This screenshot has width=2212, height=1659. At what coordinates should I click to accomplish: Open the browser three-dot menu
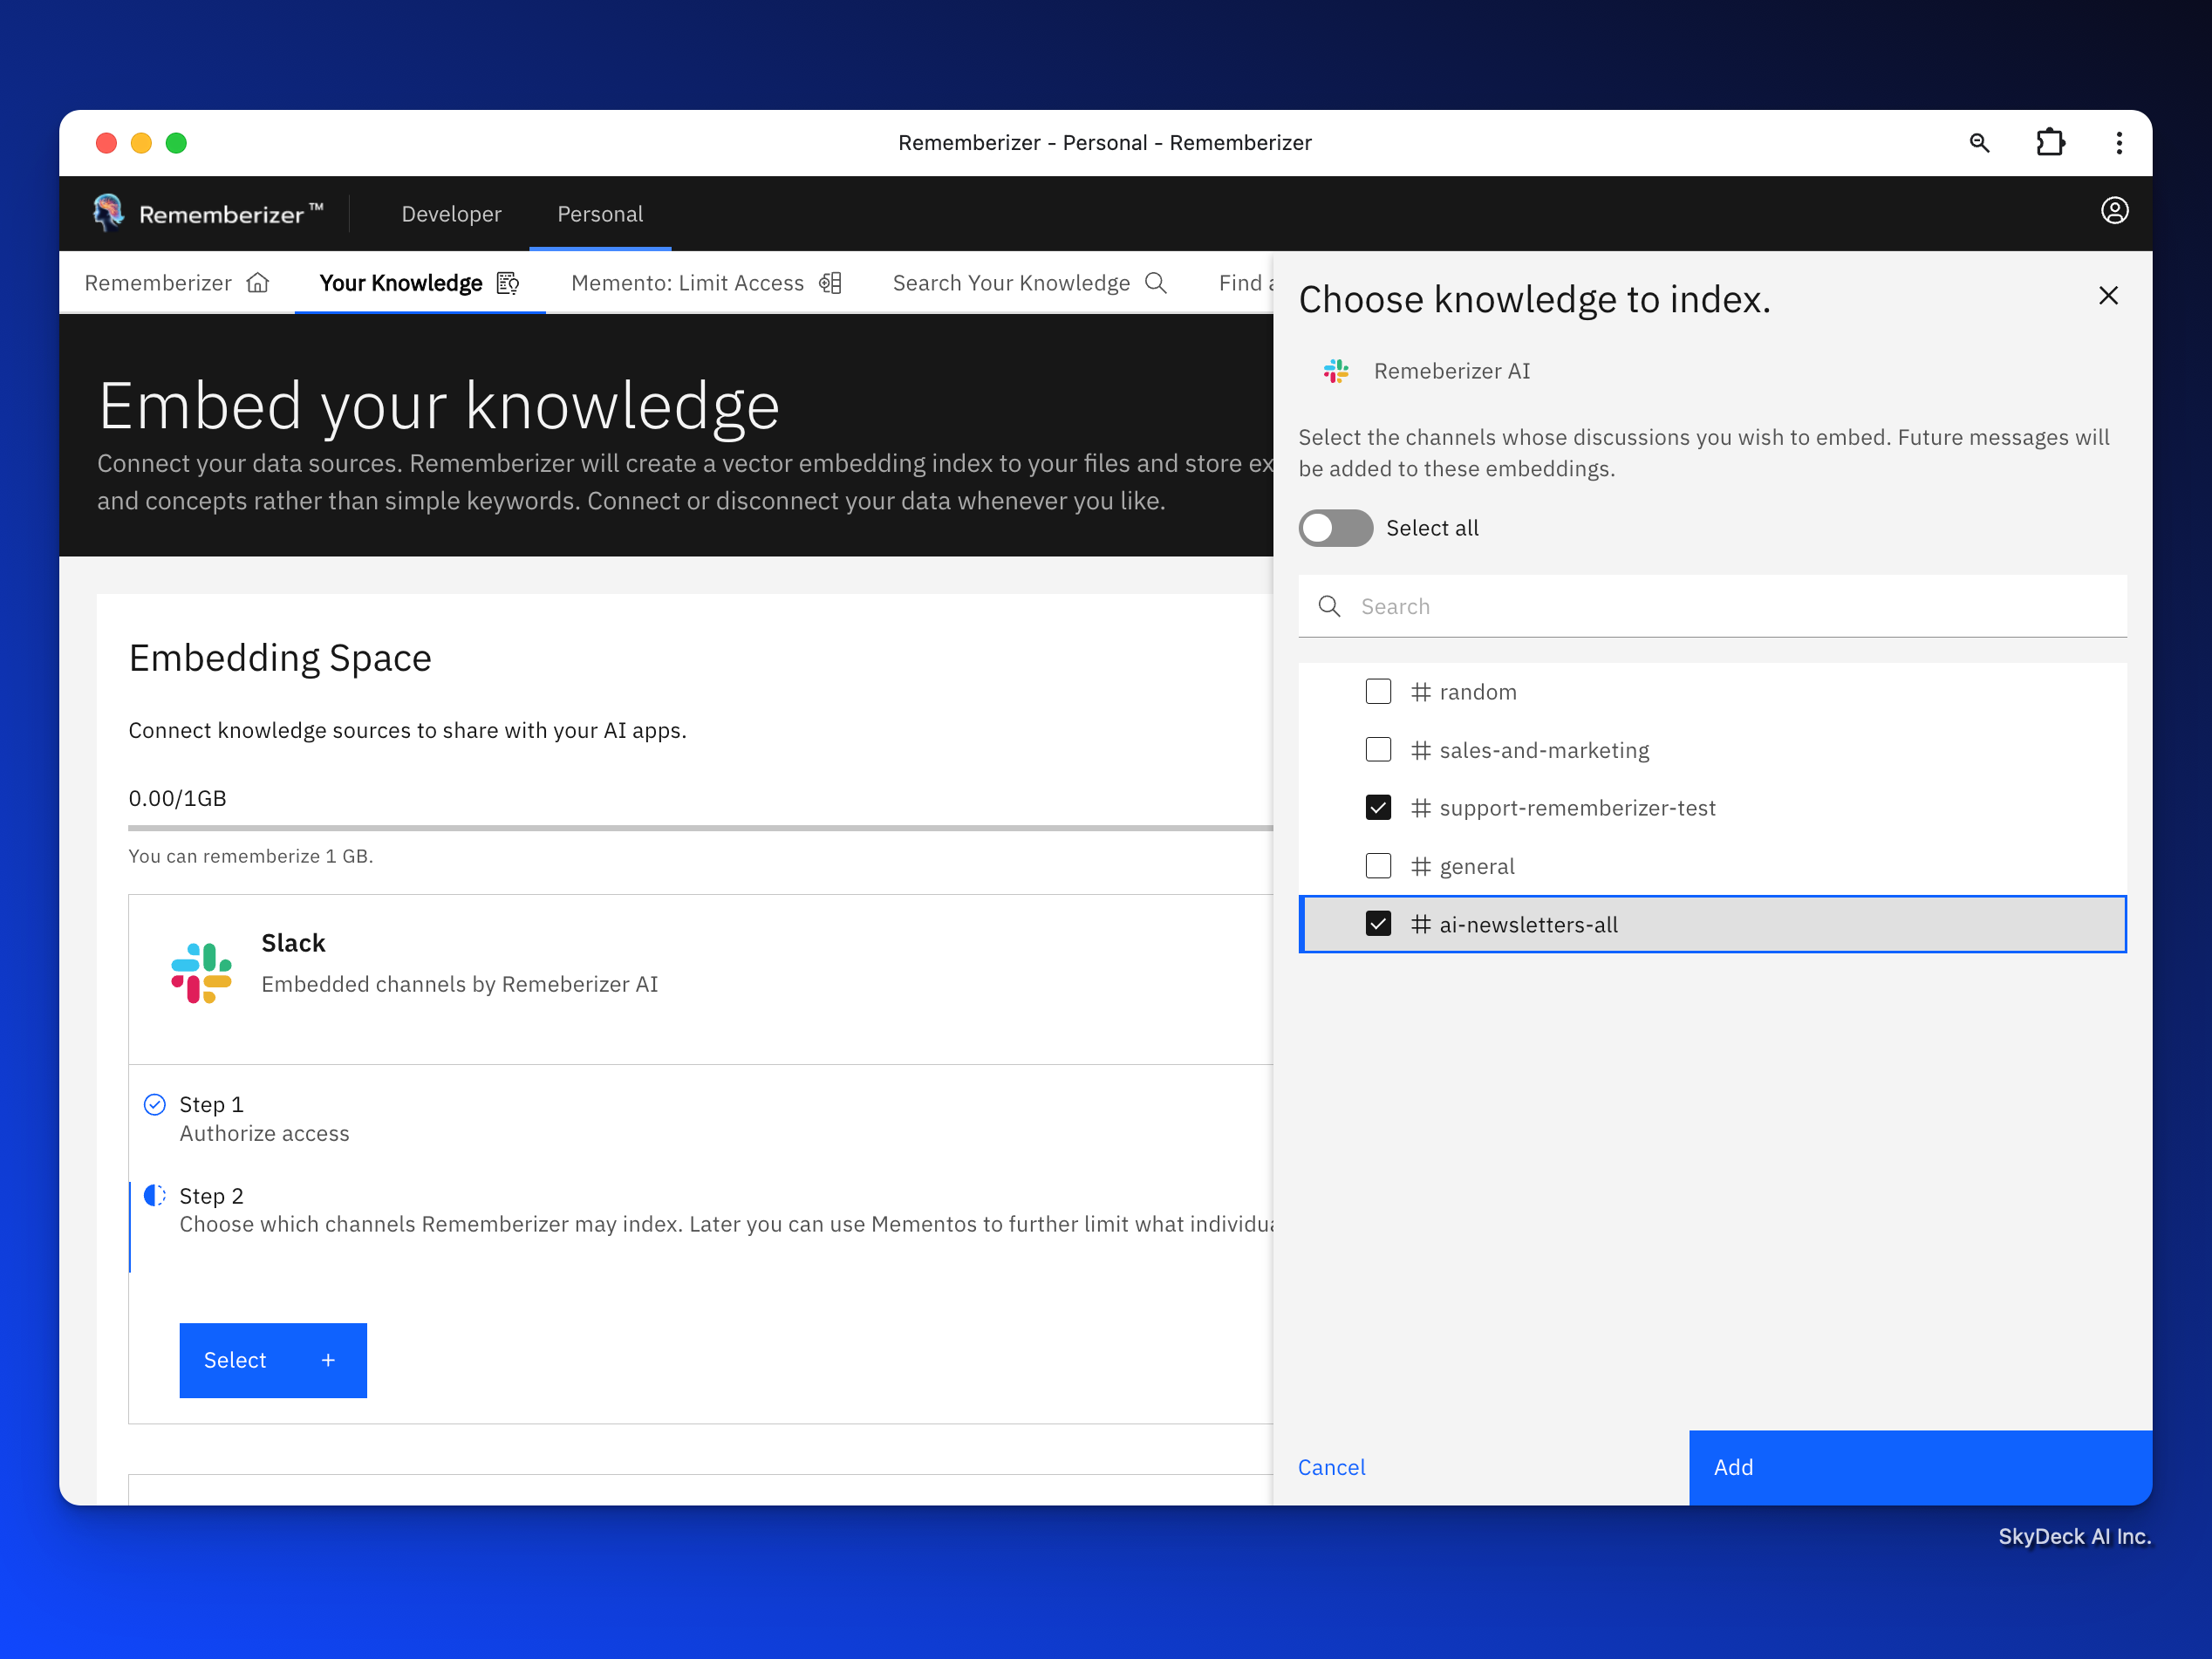pos(2118,143)
